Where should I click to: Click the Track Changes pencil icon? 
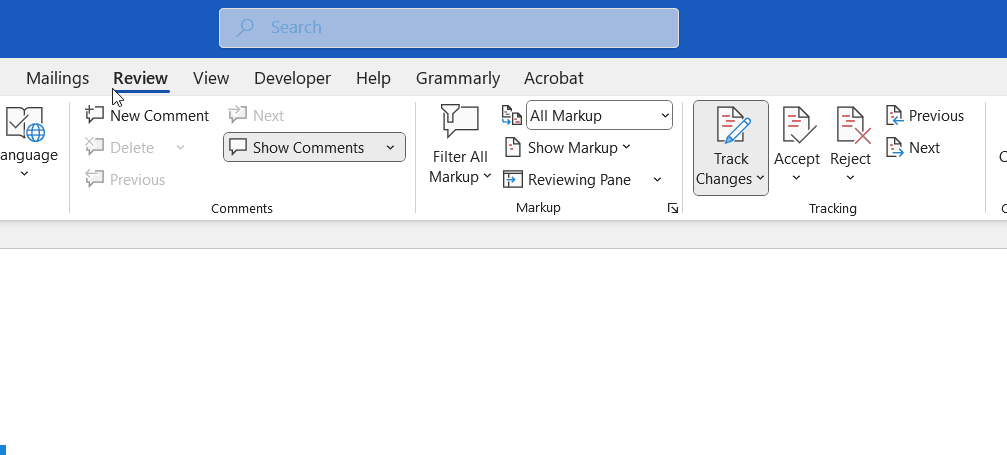click(731, 127)
